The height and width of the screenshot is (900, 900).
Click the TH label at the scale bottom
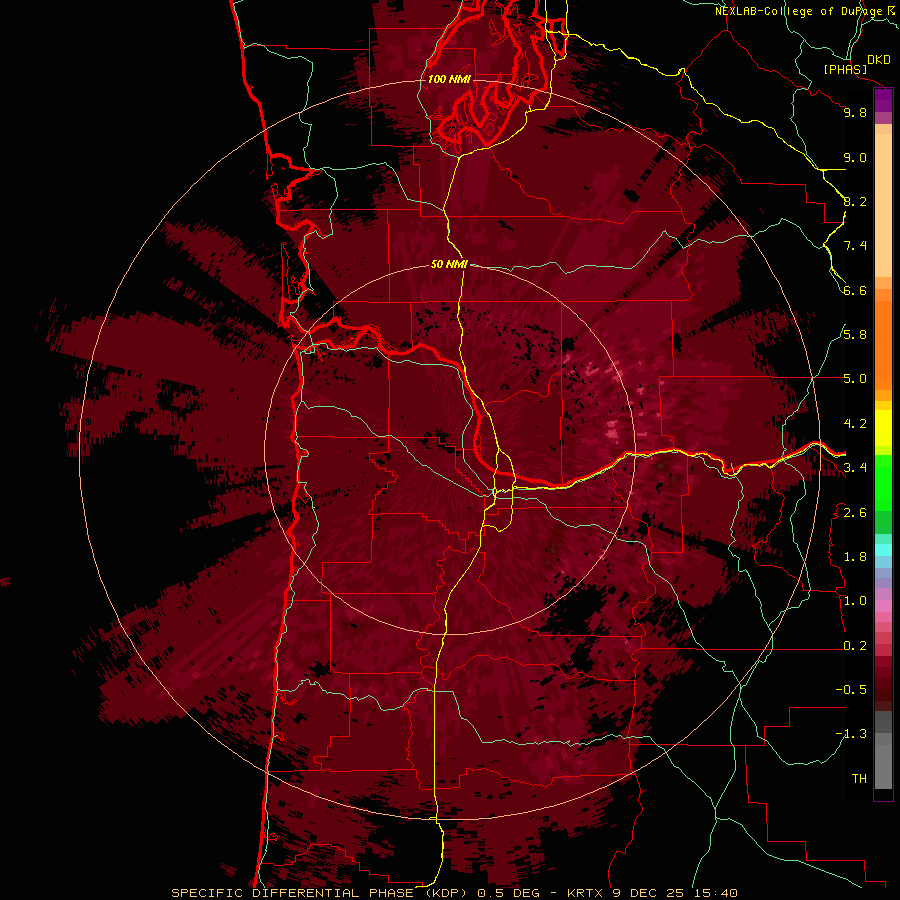pos(859,779)
